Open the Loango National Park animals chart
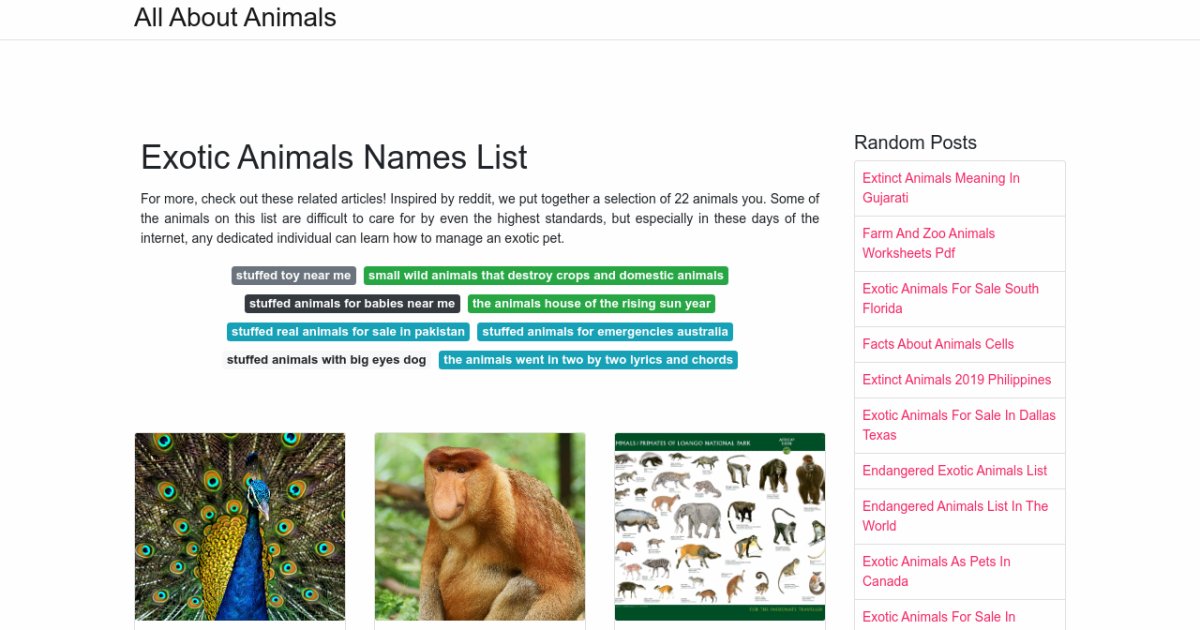Screen dimensions: 1200x630 [720, 526]
